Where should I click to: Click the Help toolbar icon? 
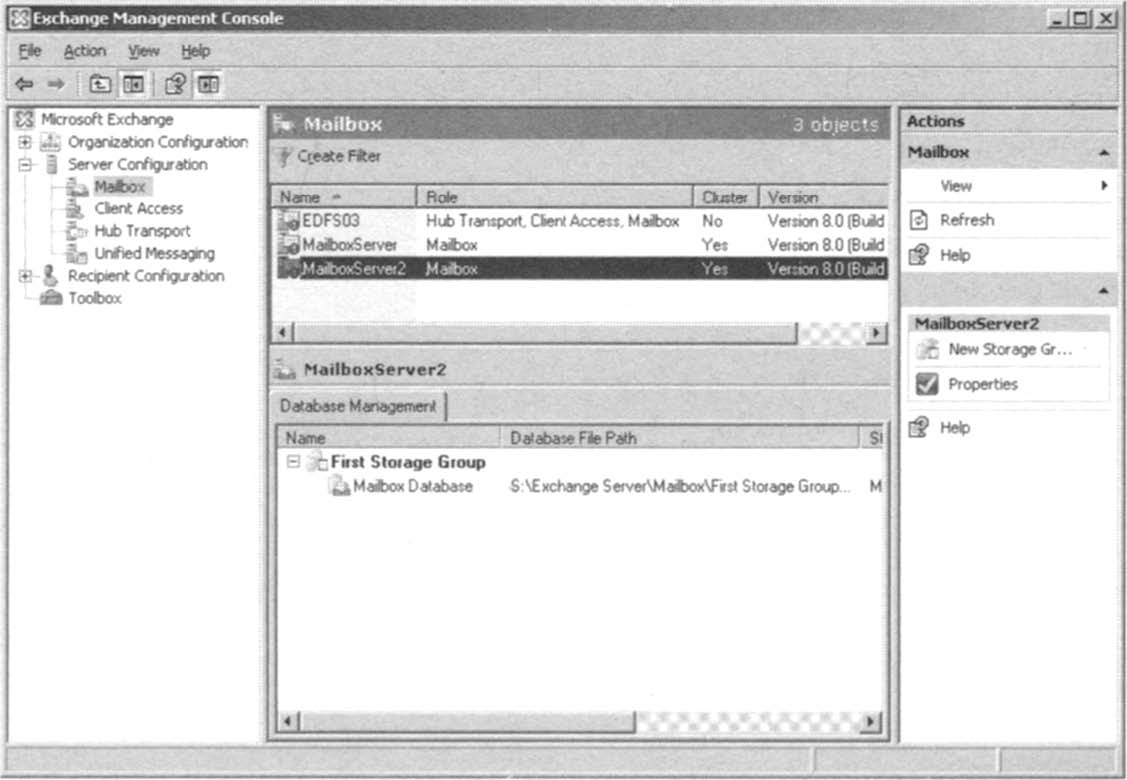(175, 84)
